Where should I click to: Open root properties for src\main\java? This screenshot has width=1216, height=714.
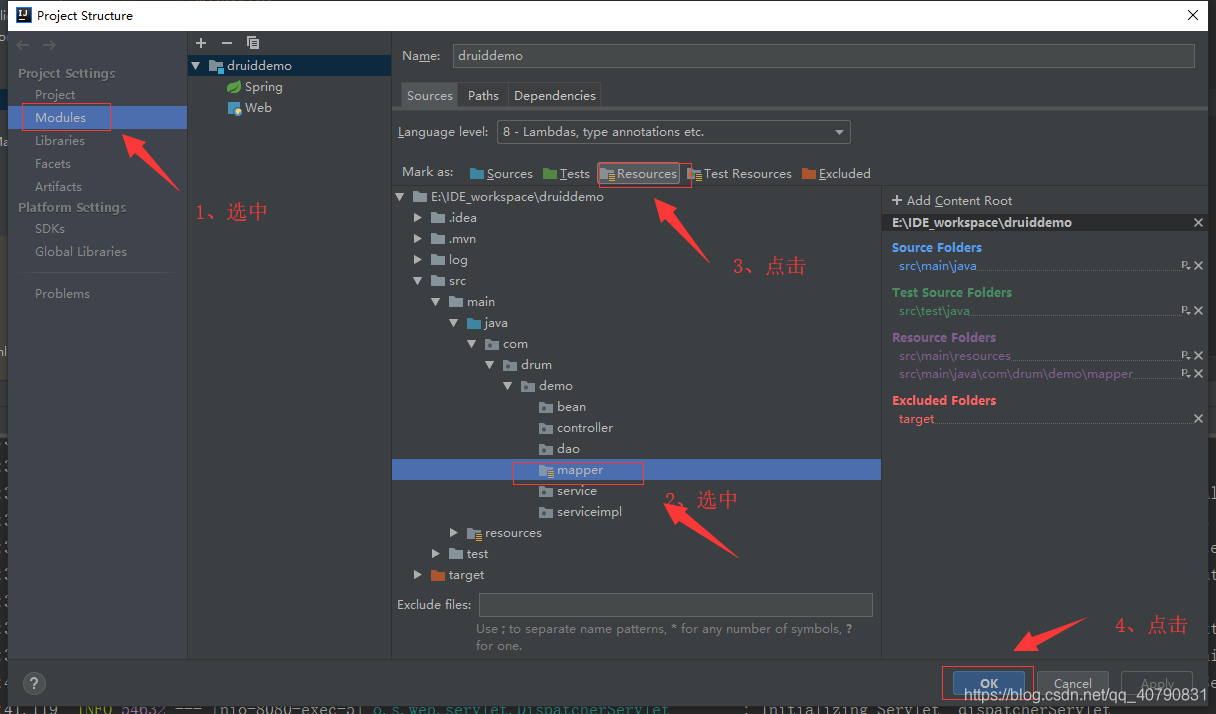click(x=1185, y=266)
